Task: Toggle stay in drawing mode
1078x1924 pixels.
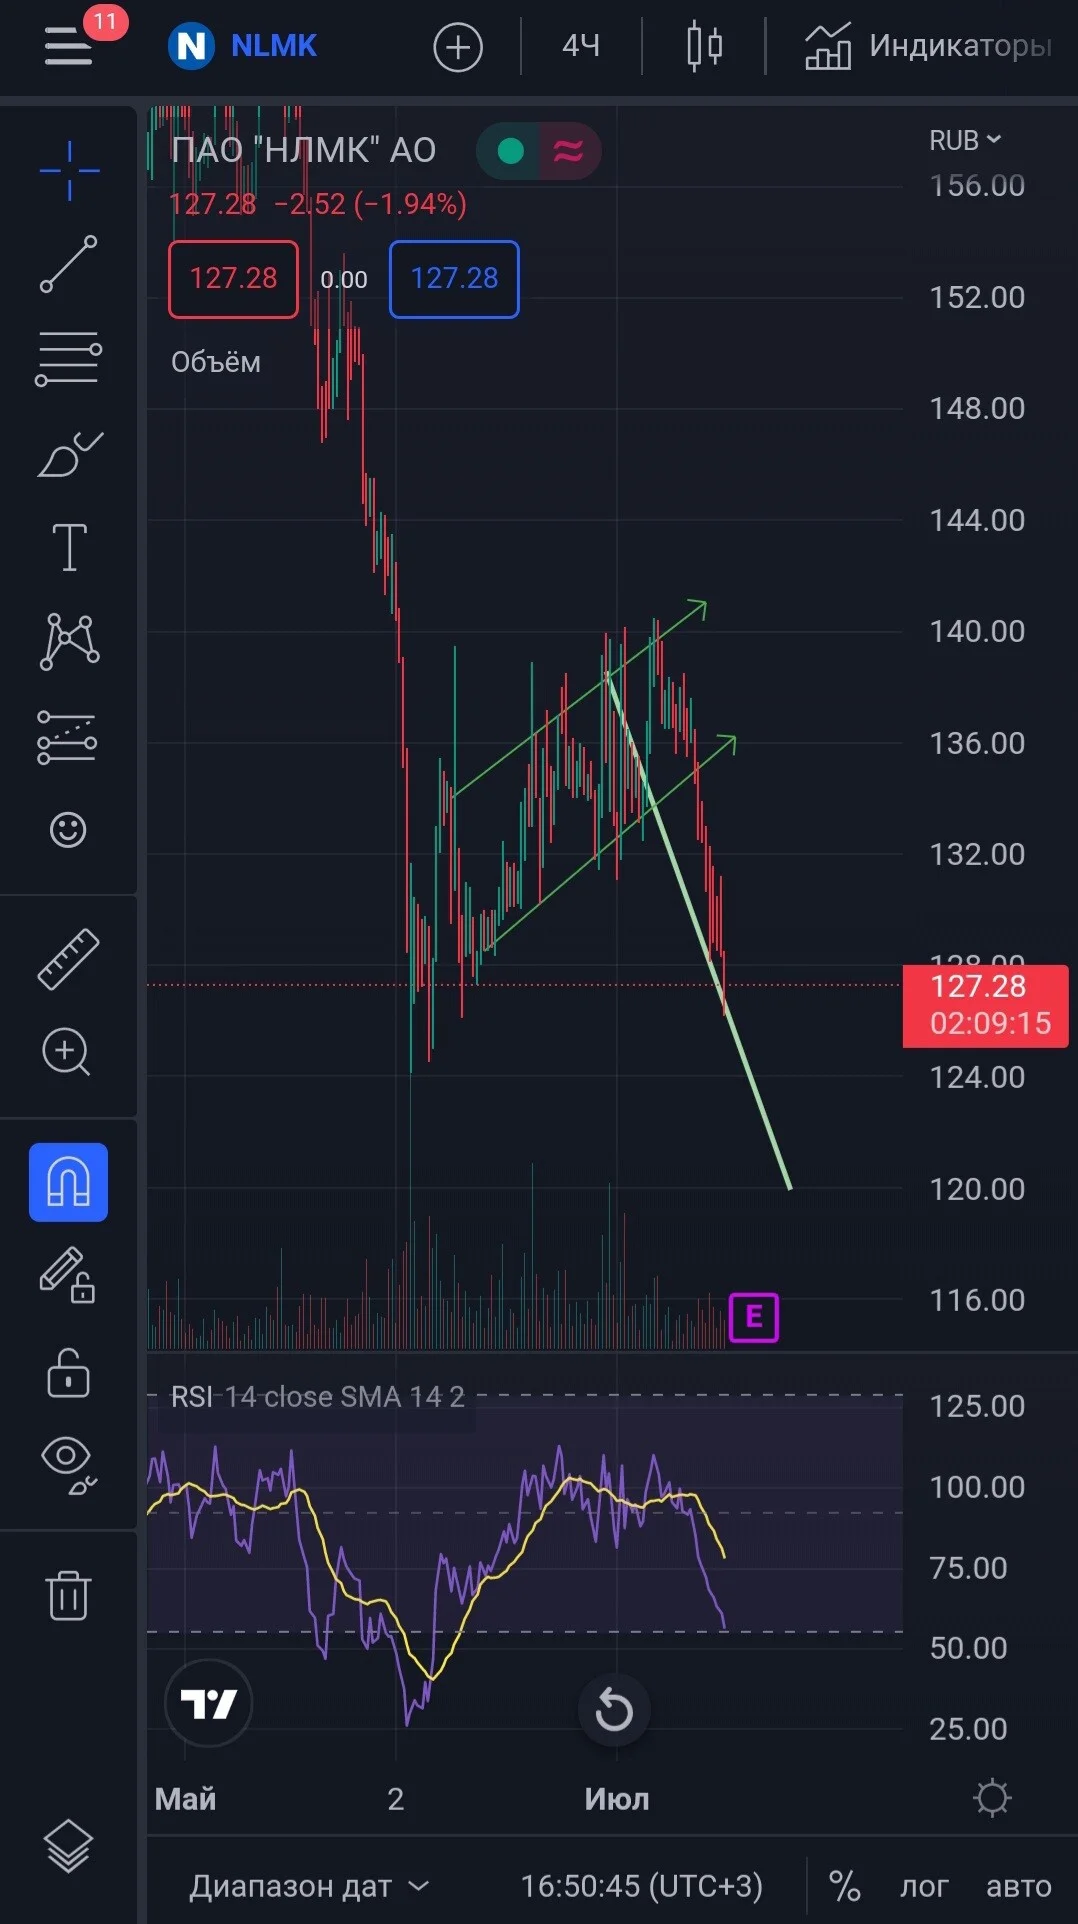Action: 67,1275
